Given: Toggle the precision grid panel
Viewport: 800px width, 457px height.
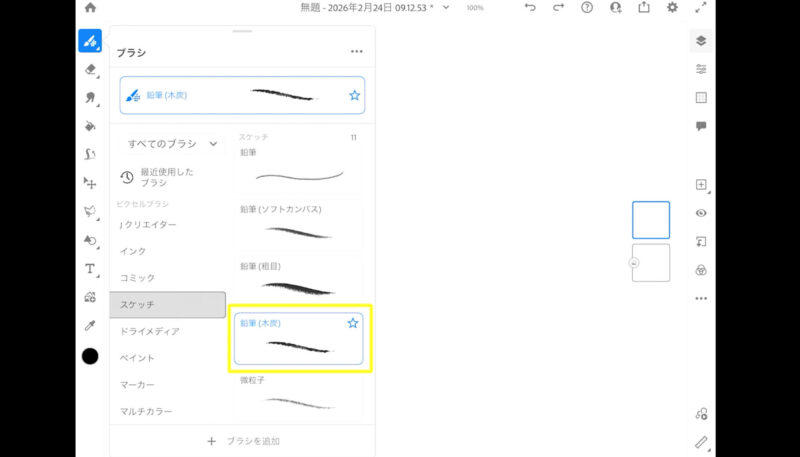Looking at the screenshot, I should point(701,97).
